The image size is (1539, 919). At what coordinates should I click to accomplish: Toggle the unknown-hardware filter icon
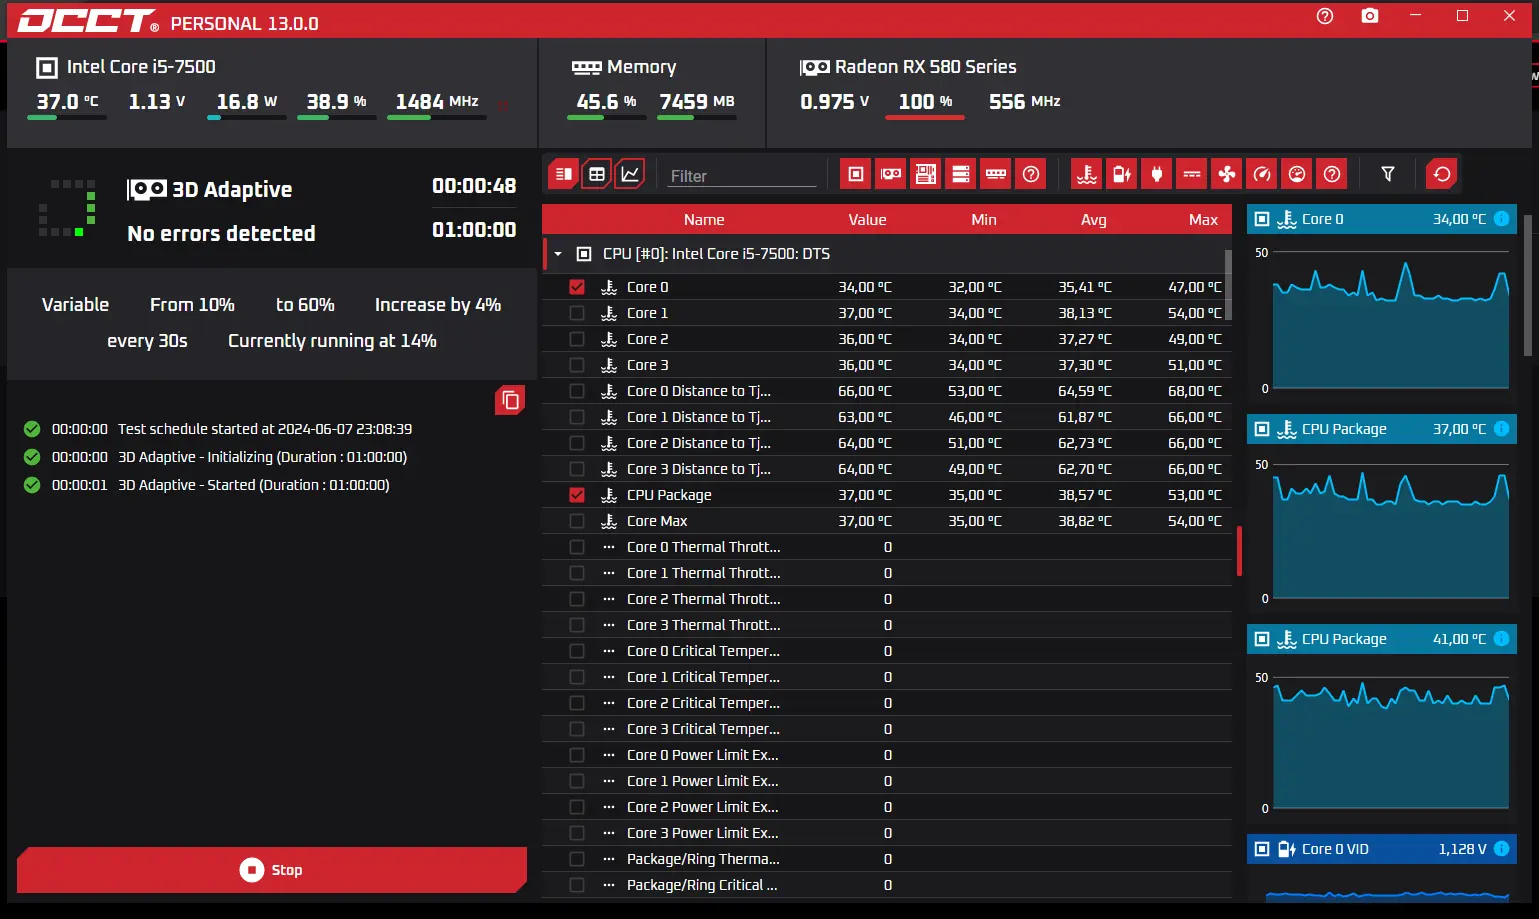click(1031, 174)
